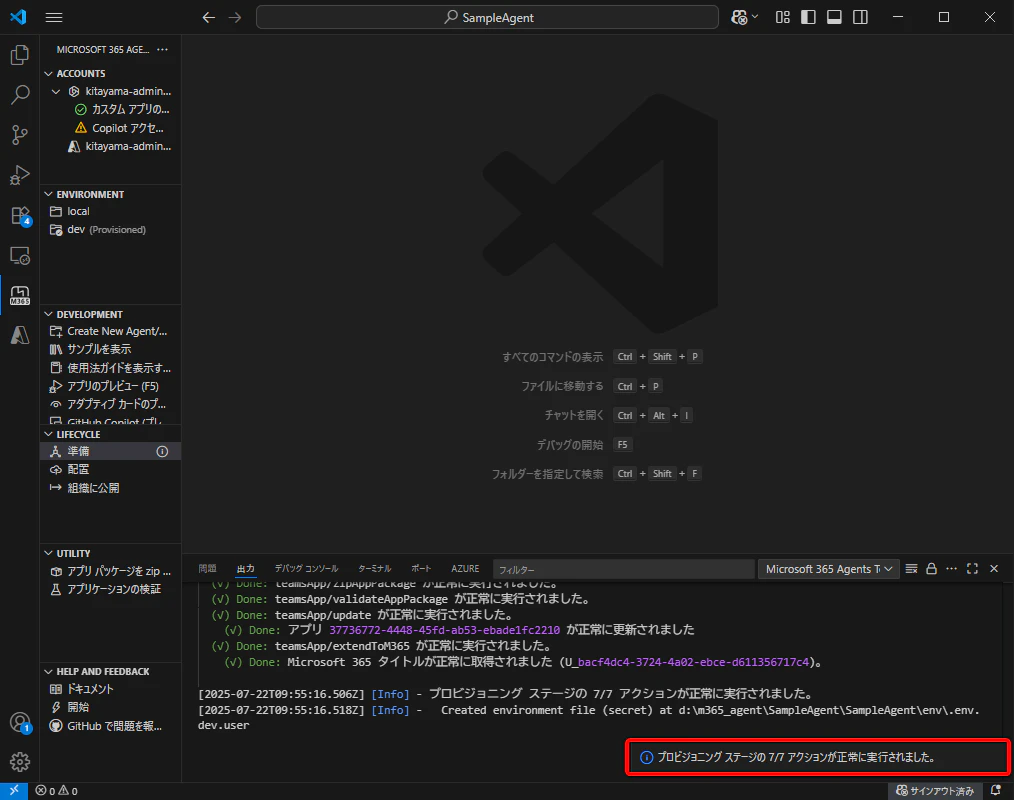Toggle the secondary side bar visibility
The width and height of the screenshot is (1014, 800).
tap(860, 17)
